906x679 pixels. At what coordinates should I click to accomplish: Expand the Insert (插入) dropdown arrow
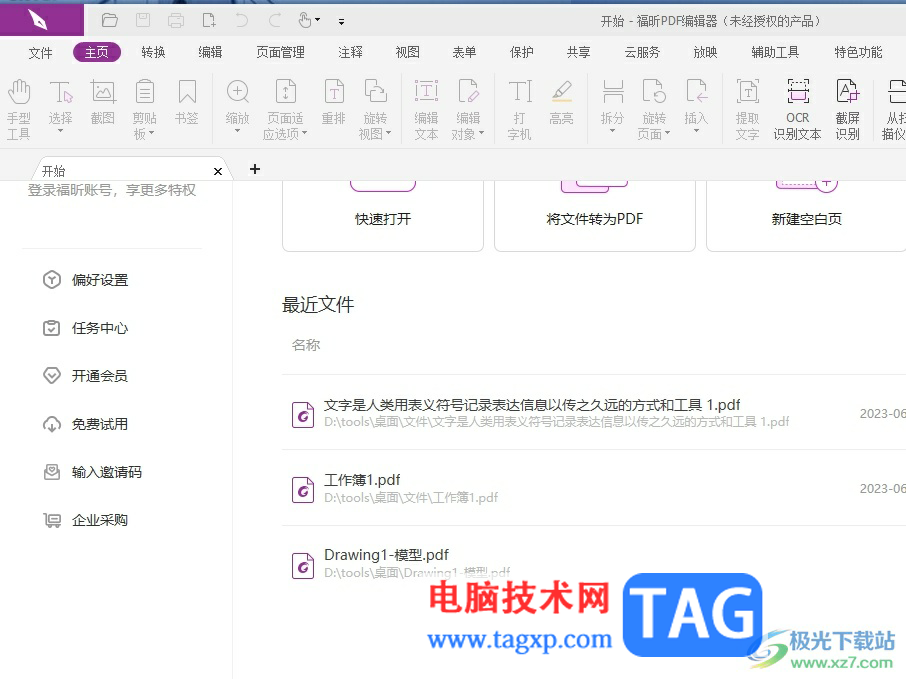[696, 132]
